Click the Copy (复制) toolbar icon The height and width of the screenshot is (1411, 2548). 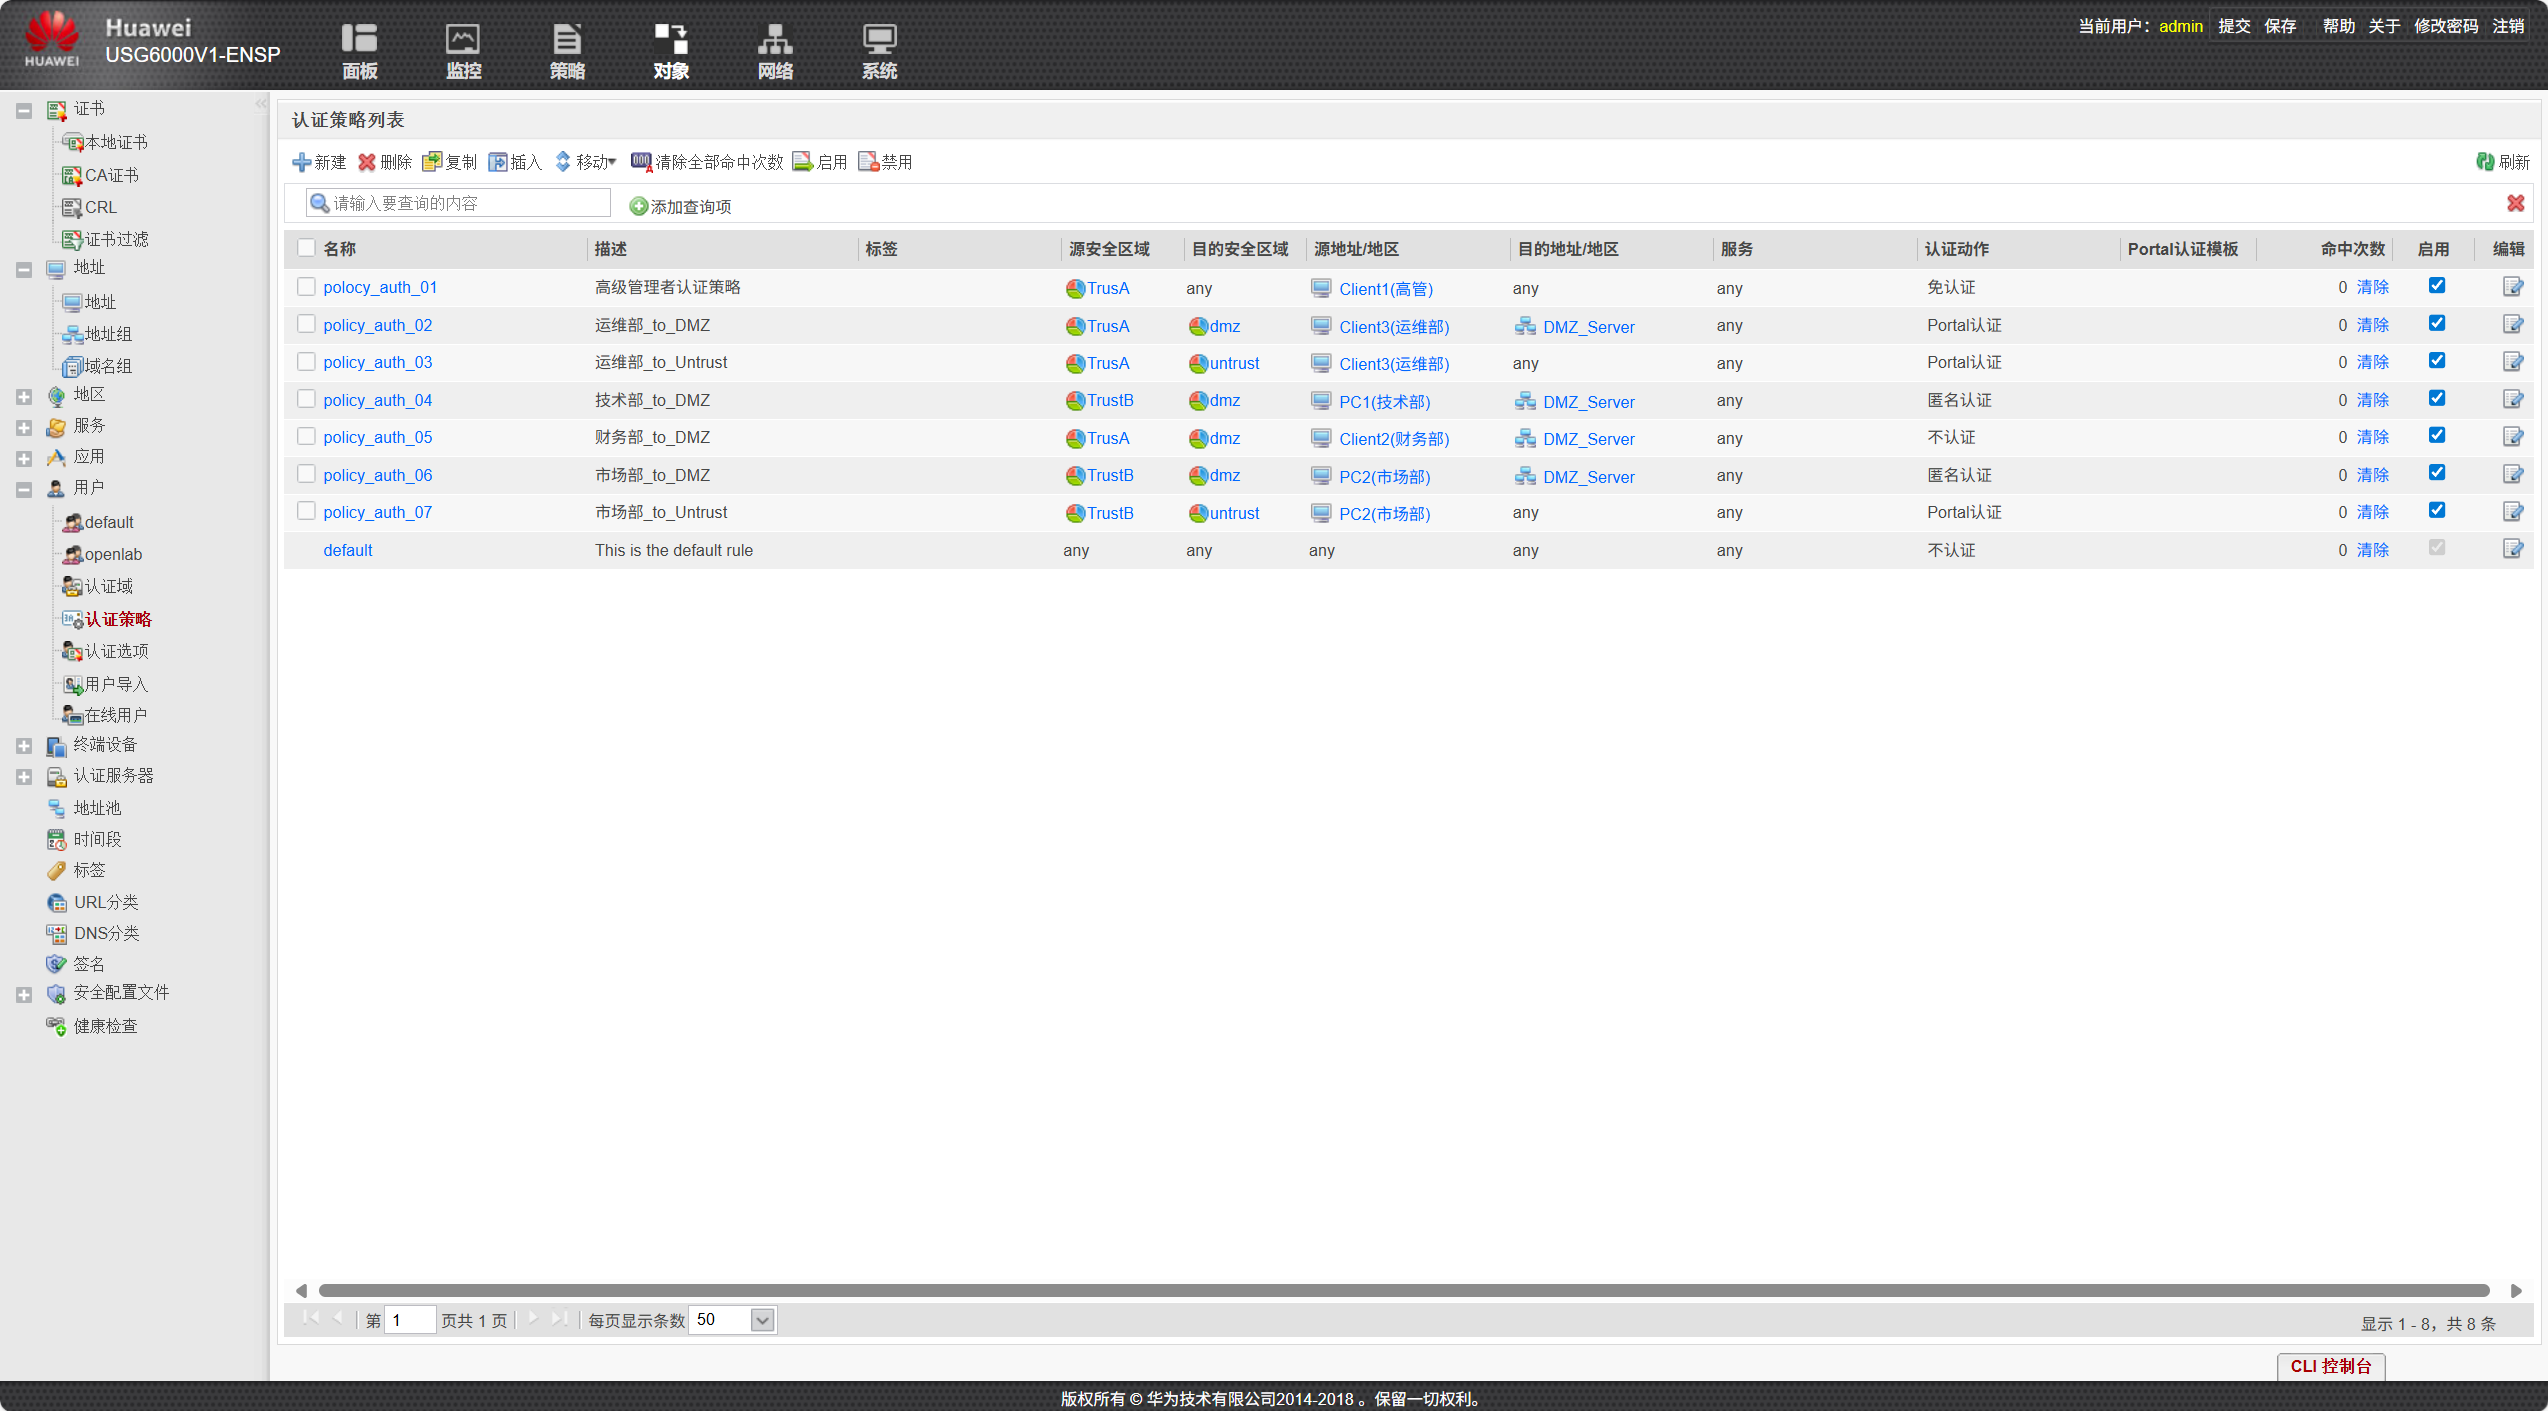pos(432,162)
